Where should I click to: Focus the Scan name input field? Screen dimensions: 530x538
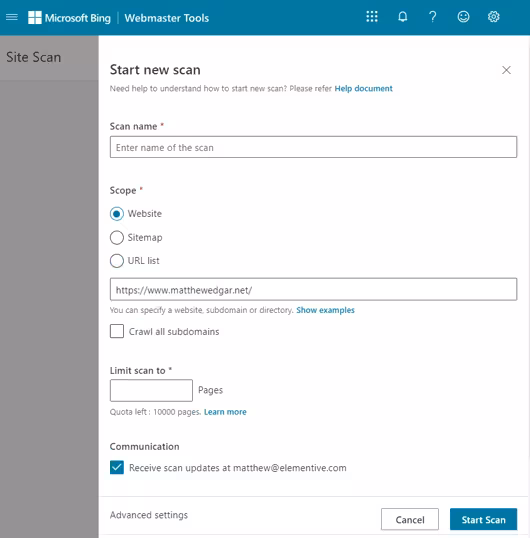tap(313, 147)
